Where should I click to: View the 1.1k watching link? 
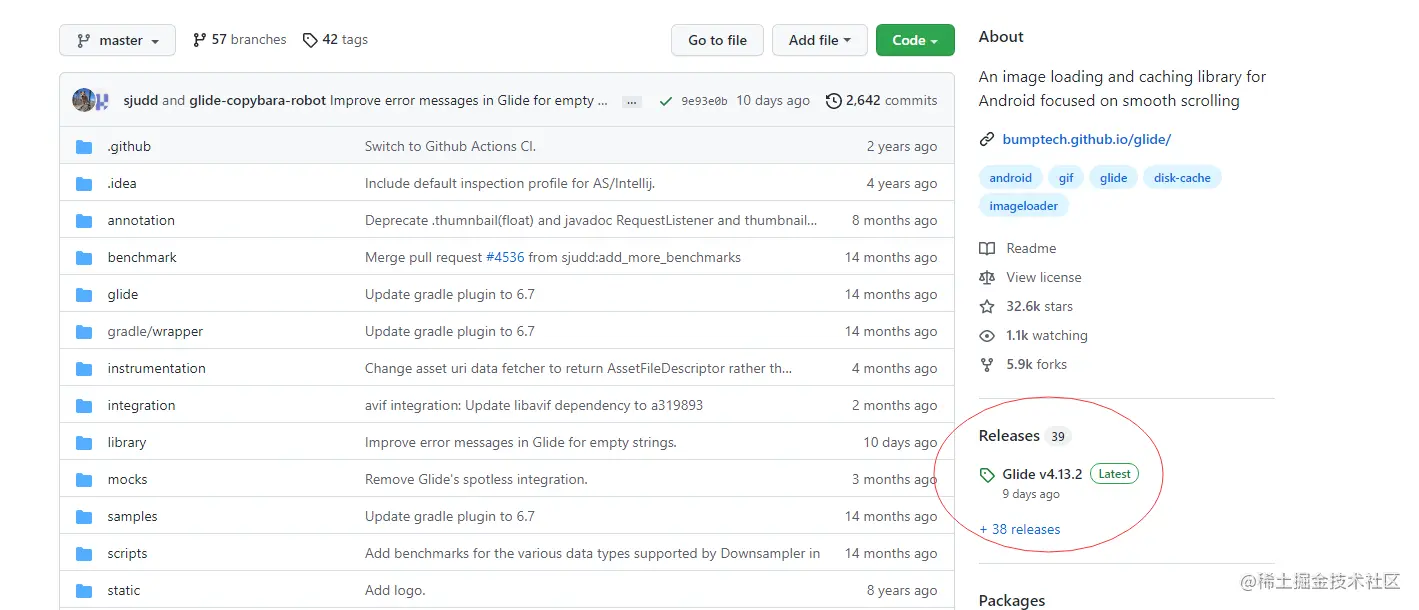coord(1047,335)
